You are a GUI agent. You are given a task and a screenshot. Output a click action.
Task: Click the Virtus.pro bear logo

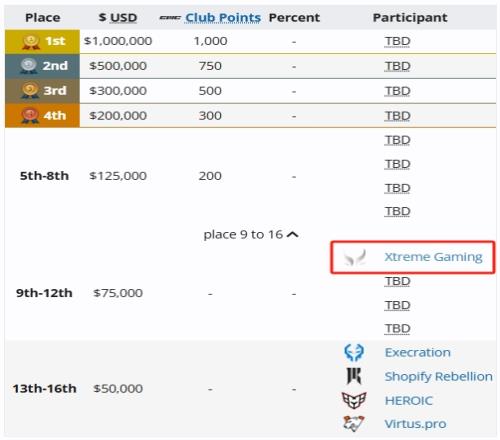(x=354, y=424)
